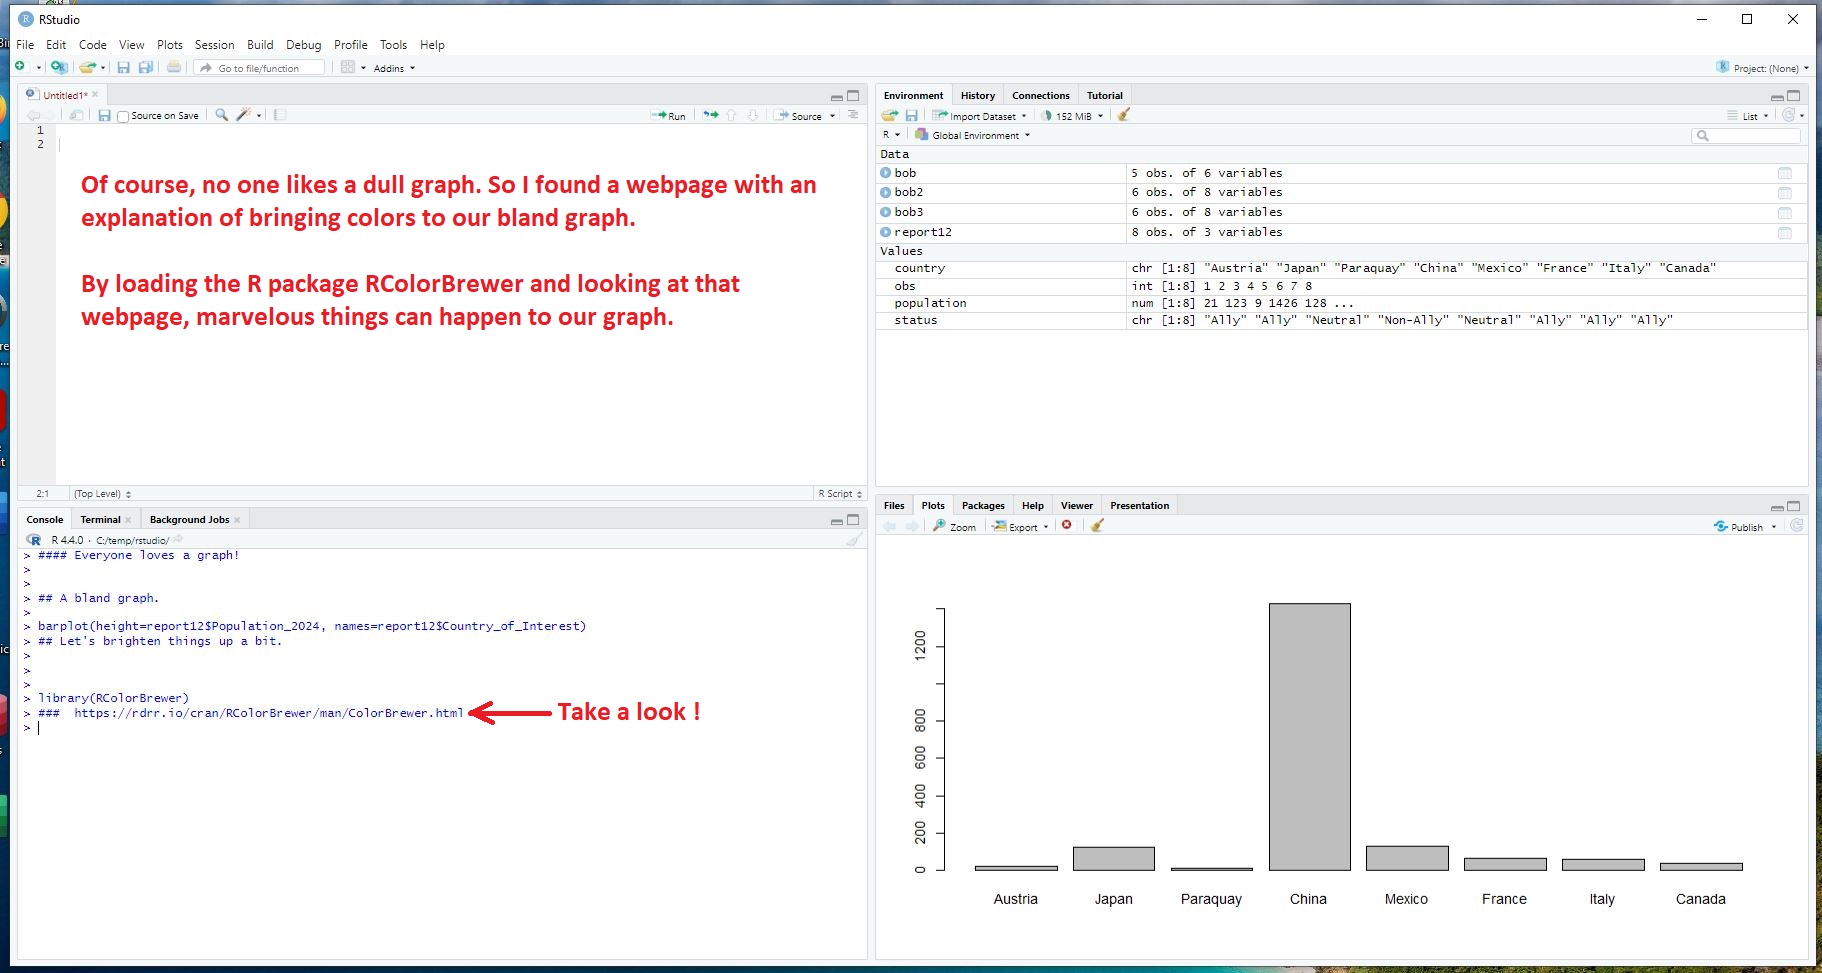The height and width of the screenshot is (973, 1822).
Task: View the report12 data table icon
Action: coord(1784,233)
